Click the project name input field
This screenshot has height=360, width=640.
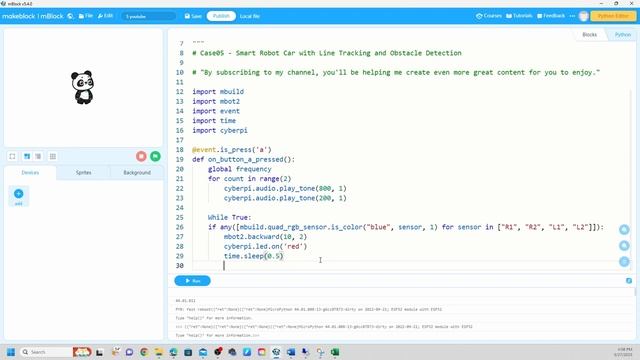point(149,16)
